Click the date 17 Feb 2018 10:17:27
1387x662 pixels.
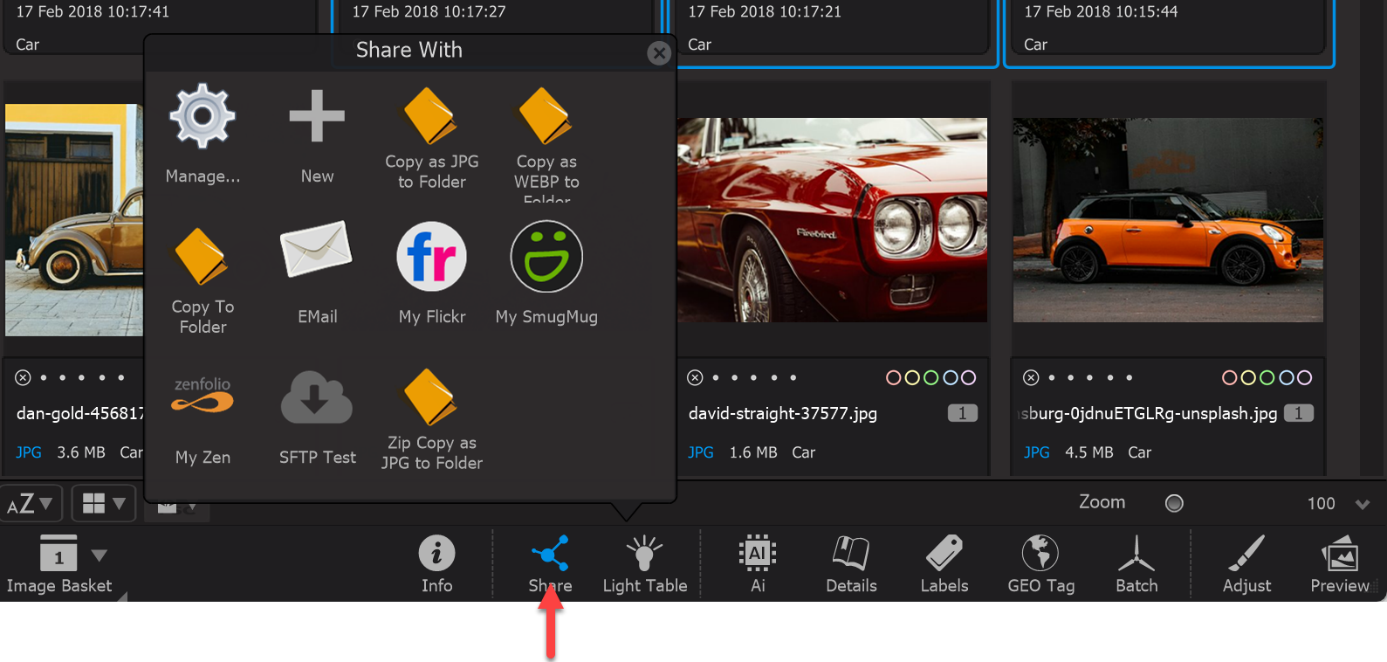tap(429, 12)
